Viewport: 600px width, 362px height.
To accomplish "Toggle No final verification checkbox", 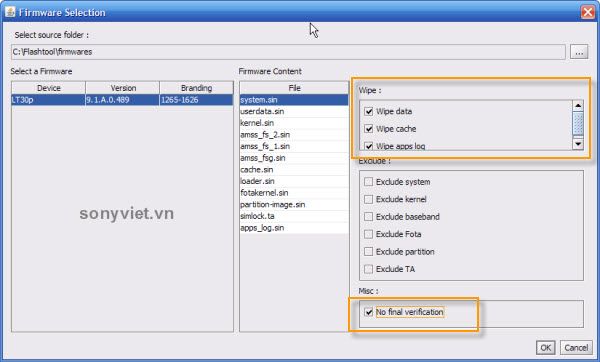I will tap(368, 312).
